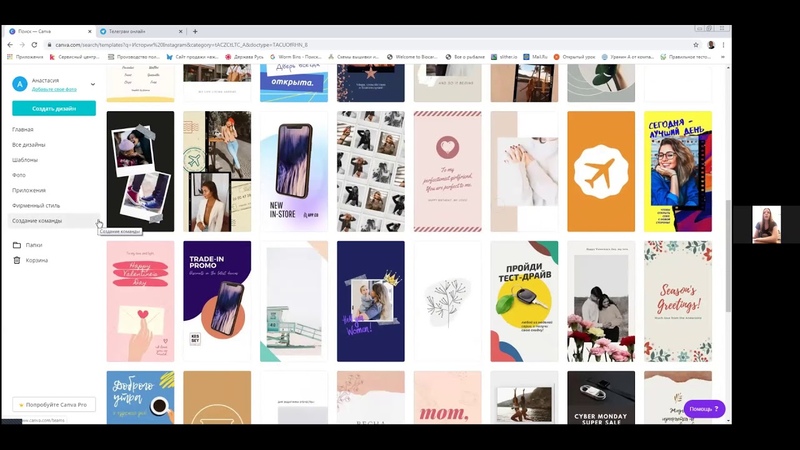The image size is (800, 450).
Task: Open the white botanical sketch template
Action: pos(447,302)
